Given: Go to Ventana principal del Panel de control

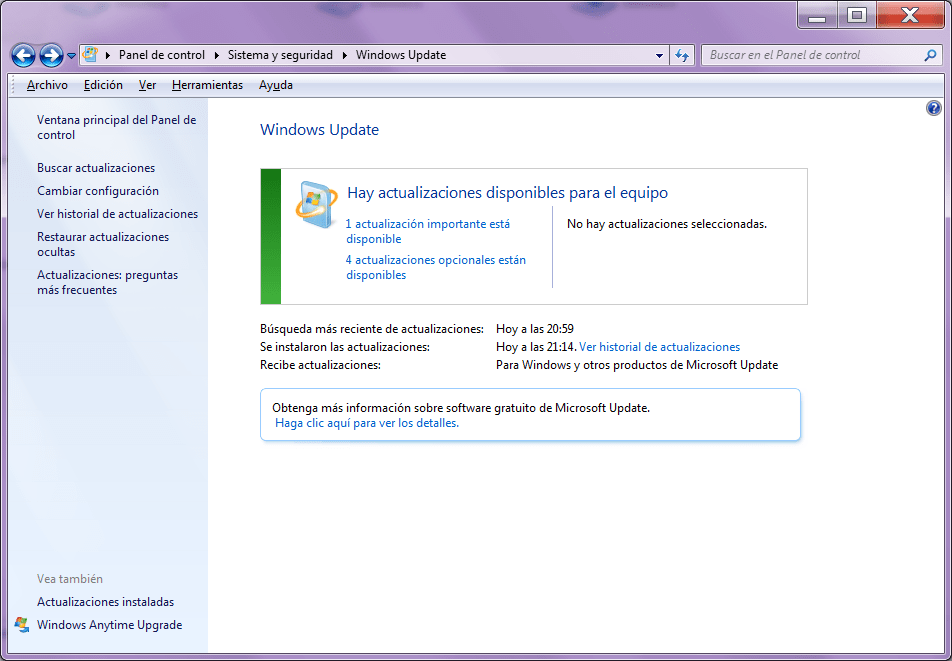Looking at the screenshot, I should coord(117,127).
